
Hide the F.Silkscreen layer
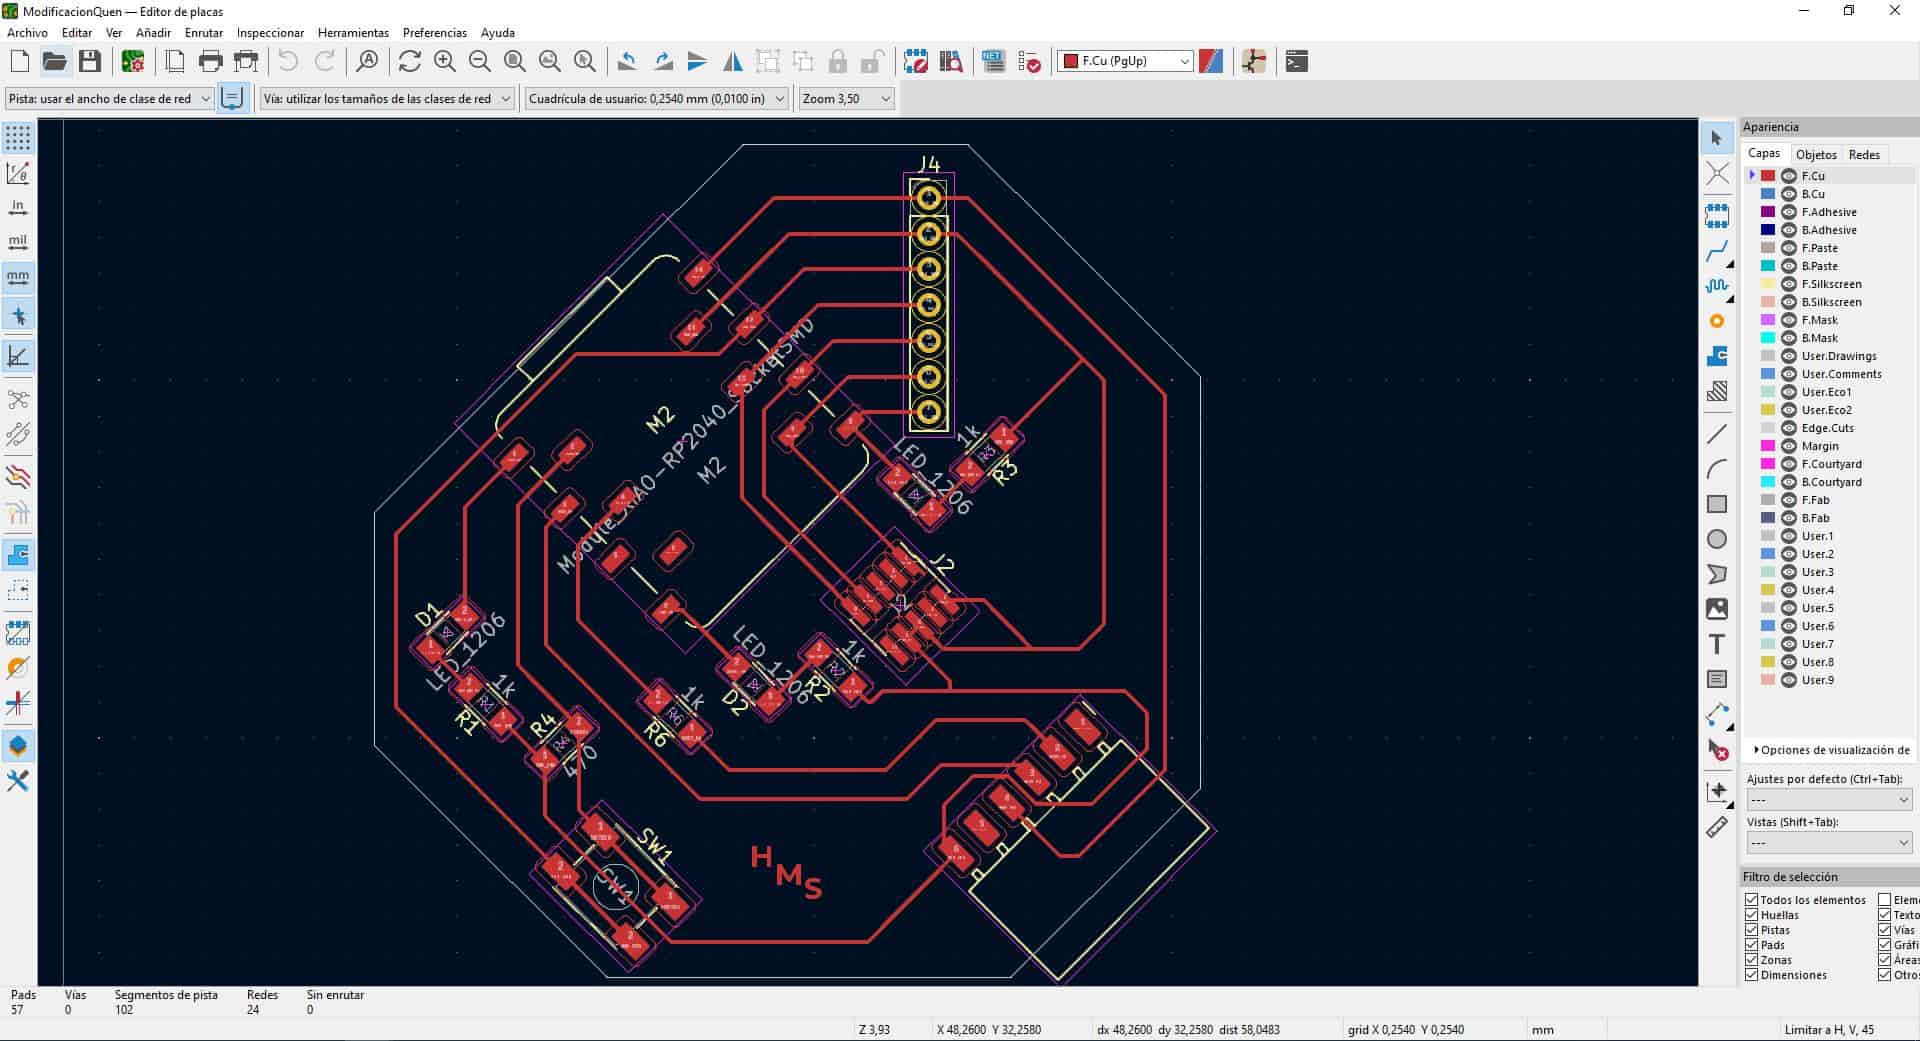tap(1789, 284)
